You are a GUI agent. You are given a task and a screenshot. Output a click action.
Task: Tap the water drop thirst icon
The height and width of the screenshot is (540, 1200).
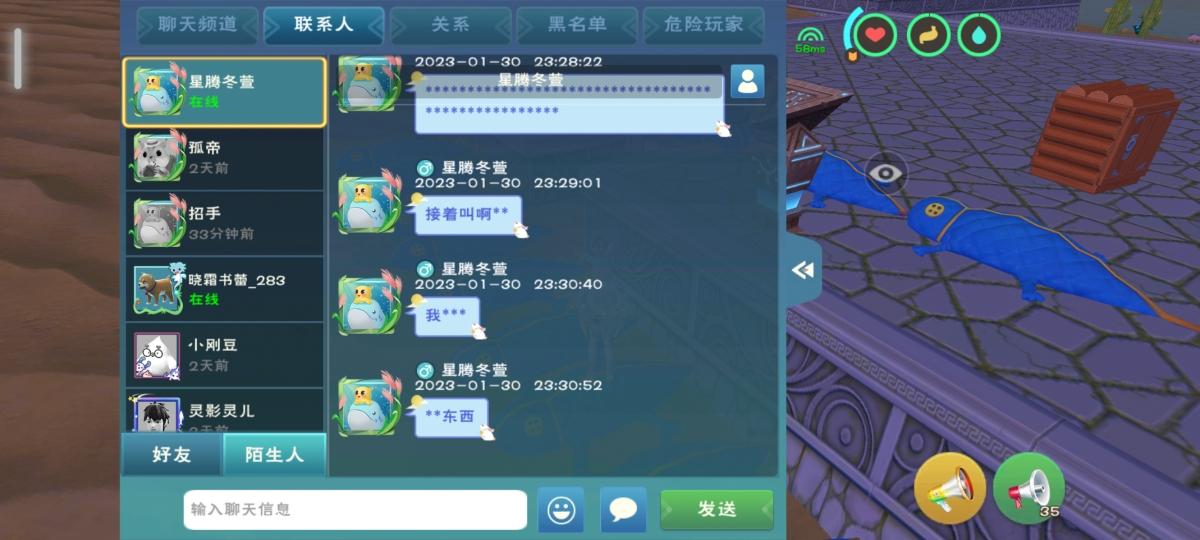point(979,36)
